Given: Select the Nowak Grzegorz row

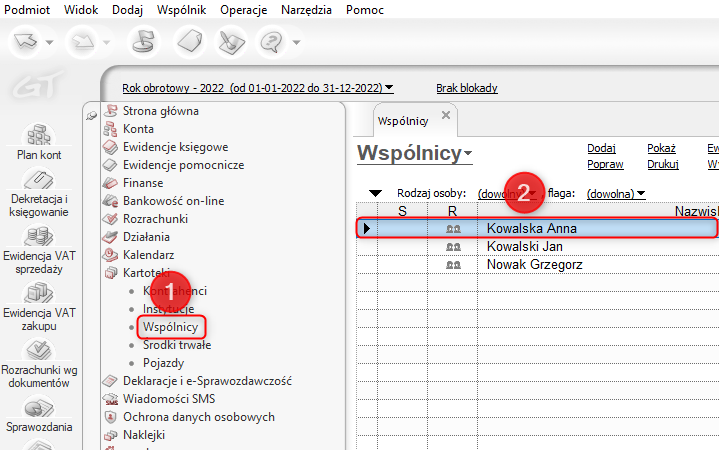Looking at the screenshot, I should [x=537, y=264].
